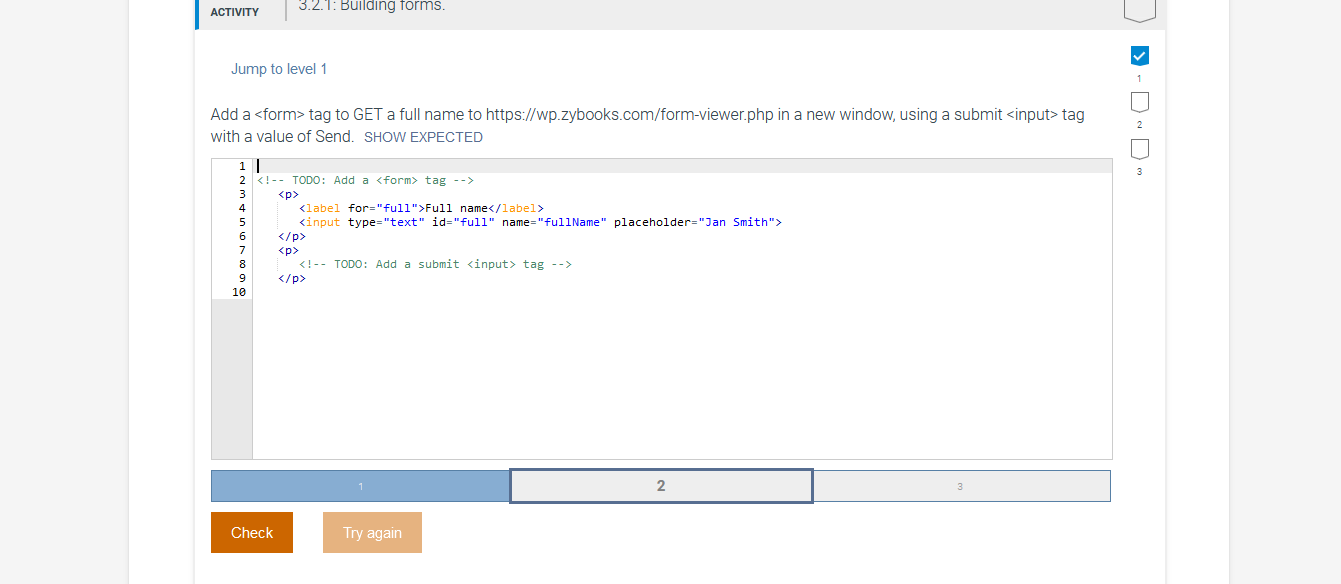Viewport: 1341px width, 584px height.
Task: Open the Jump to level 1 link
Action: tap(279, 69)
